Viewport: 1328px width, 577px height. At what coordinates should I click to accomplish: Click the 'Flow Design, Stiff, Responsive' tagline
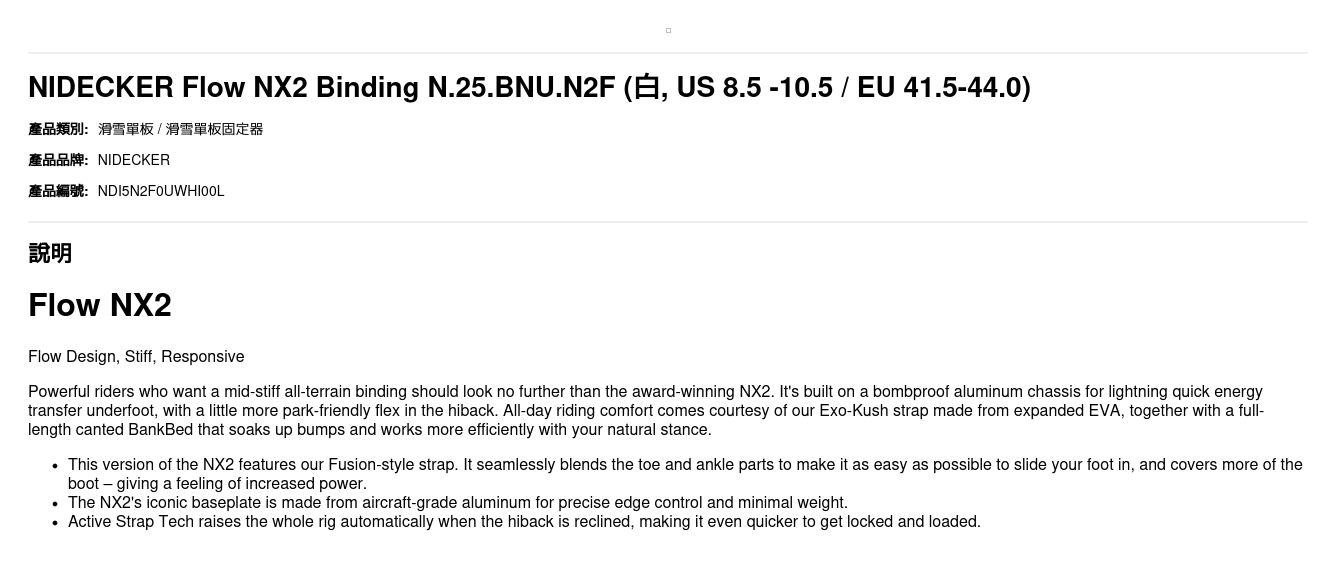point(136,357)
